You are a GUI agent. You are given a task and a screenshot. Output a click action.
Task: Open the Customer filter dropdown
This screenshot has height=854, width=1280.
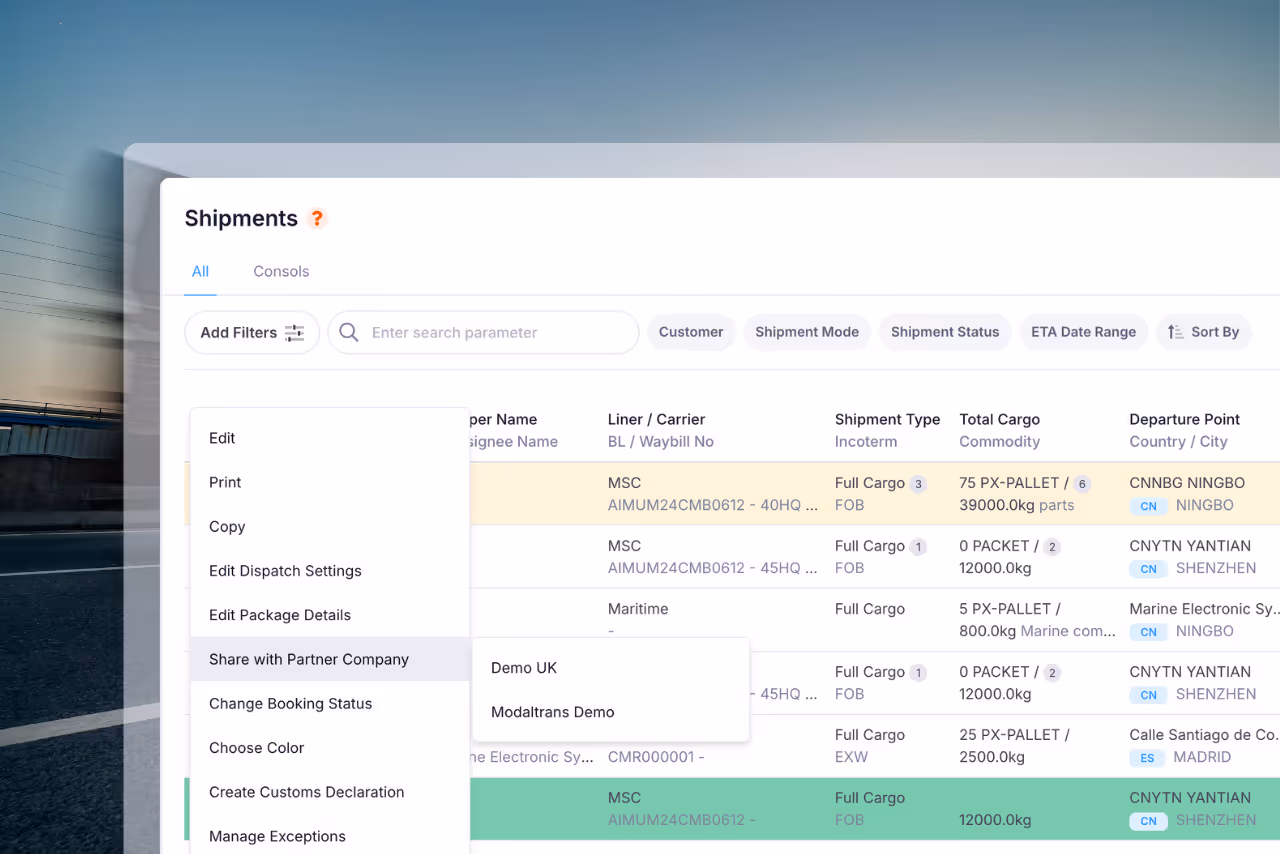point(691,332)
